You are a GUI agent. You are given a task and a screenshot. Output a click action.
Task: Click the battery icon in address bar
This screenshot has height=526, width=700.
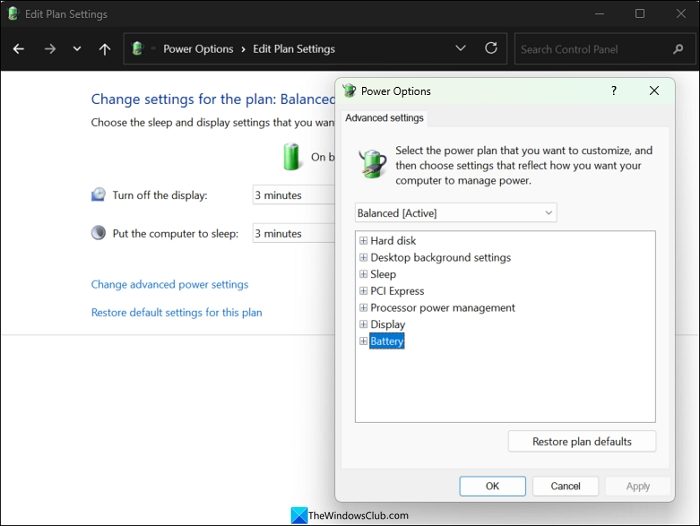(x=138, y=48)
